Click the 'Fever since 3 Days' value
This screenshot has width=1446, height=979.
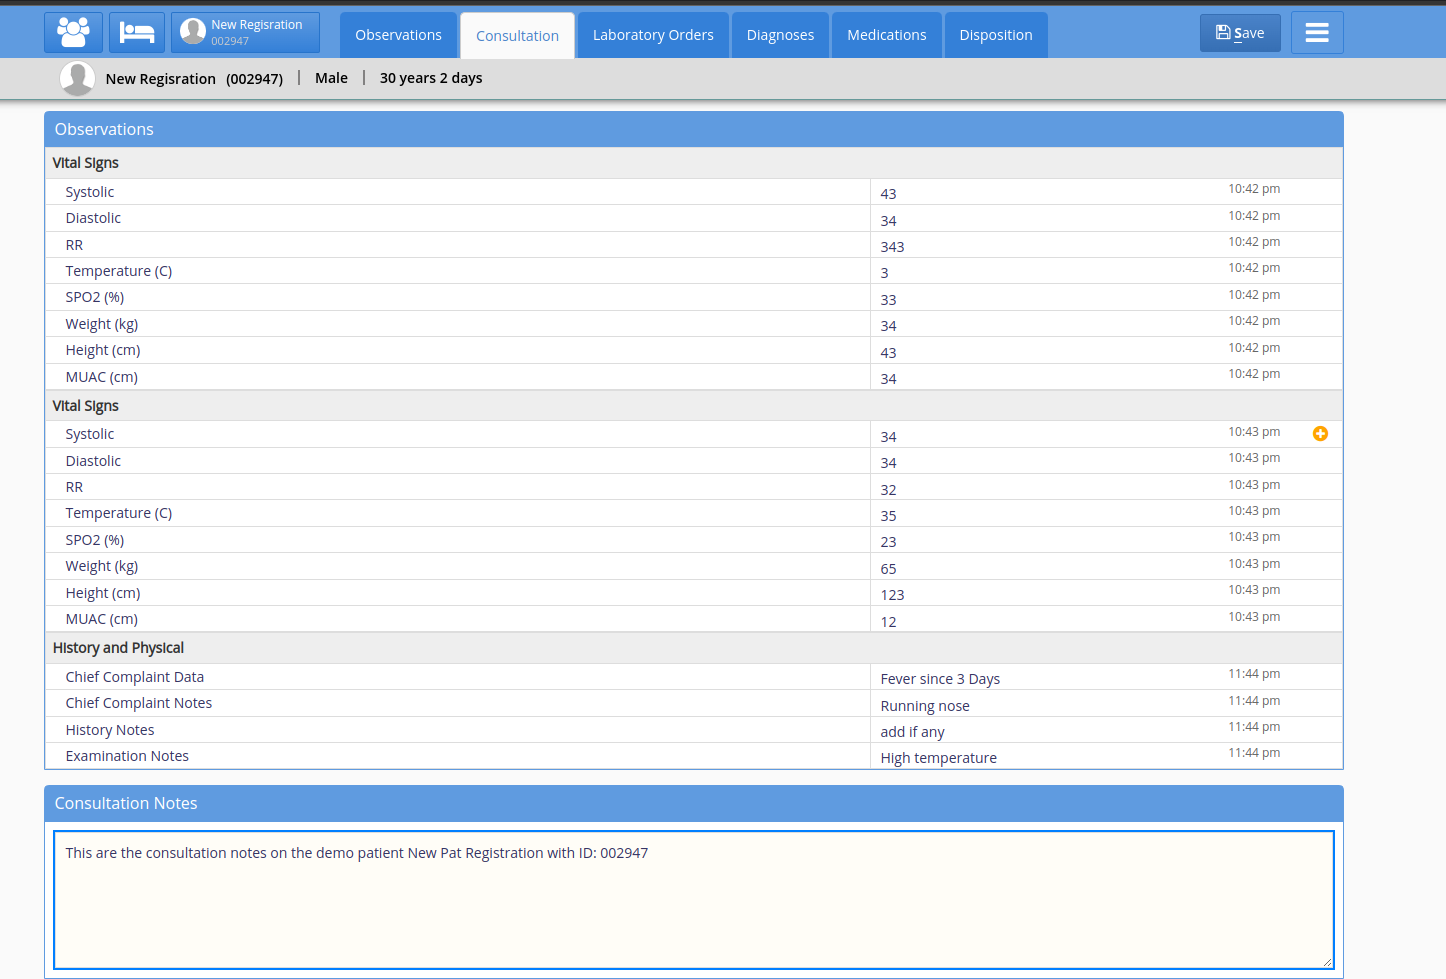click(940, 679)
